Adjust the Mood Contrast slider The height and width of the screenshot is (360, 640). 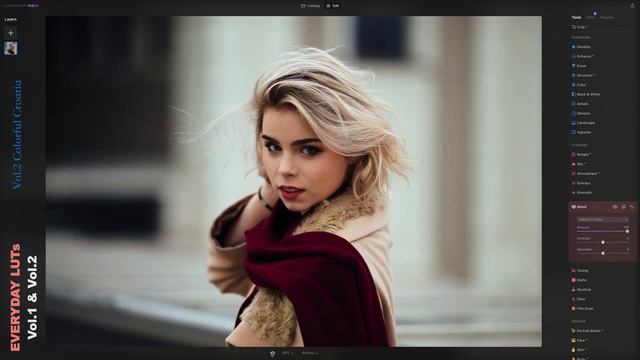click(603, 242)
